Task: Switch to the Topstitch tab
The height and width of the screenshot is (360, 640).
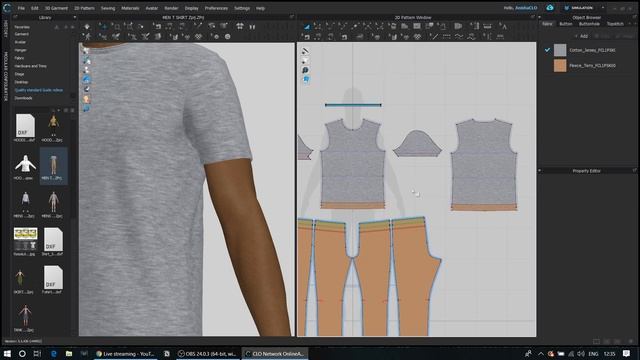Action: (615, 24)
